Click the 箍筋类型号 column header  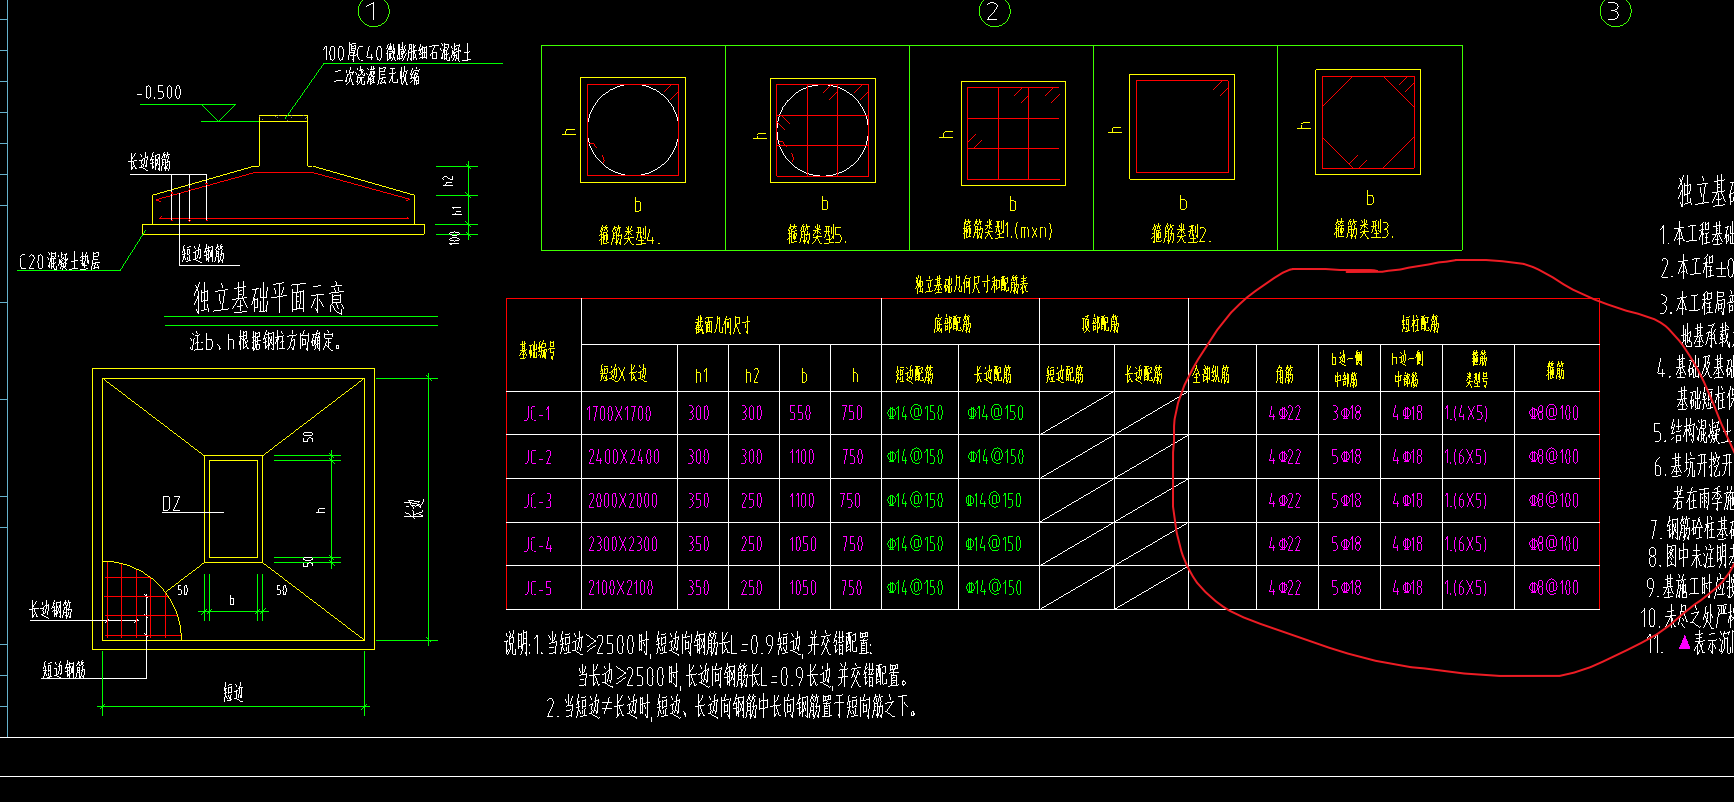[x=1478, y=369]
